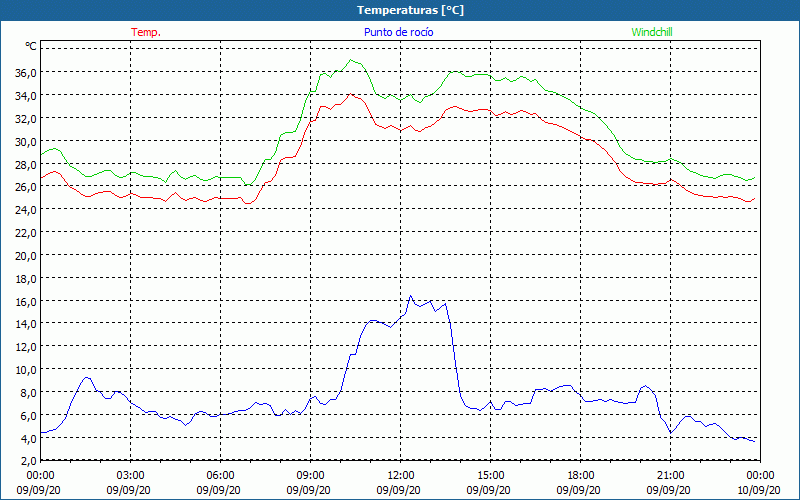Click the '8,0' y-axis value
This screenshot has width=800, height=500.
pyautogui.click(x=28, y=393)
